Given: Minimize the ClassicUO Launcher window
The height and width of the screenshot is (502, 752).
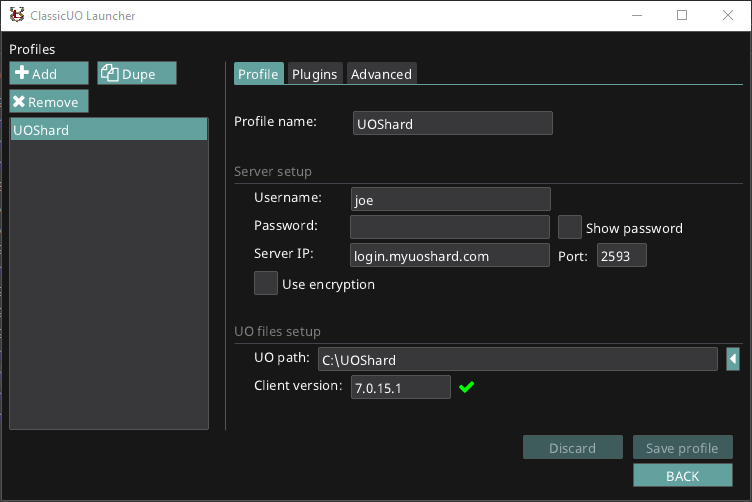Looking at the screenshot, I should point(637,15).
